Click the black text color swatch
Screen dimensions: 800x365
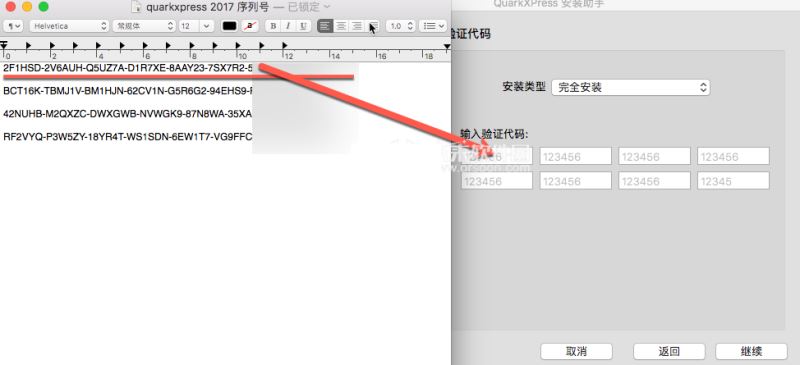pos(229,26)
